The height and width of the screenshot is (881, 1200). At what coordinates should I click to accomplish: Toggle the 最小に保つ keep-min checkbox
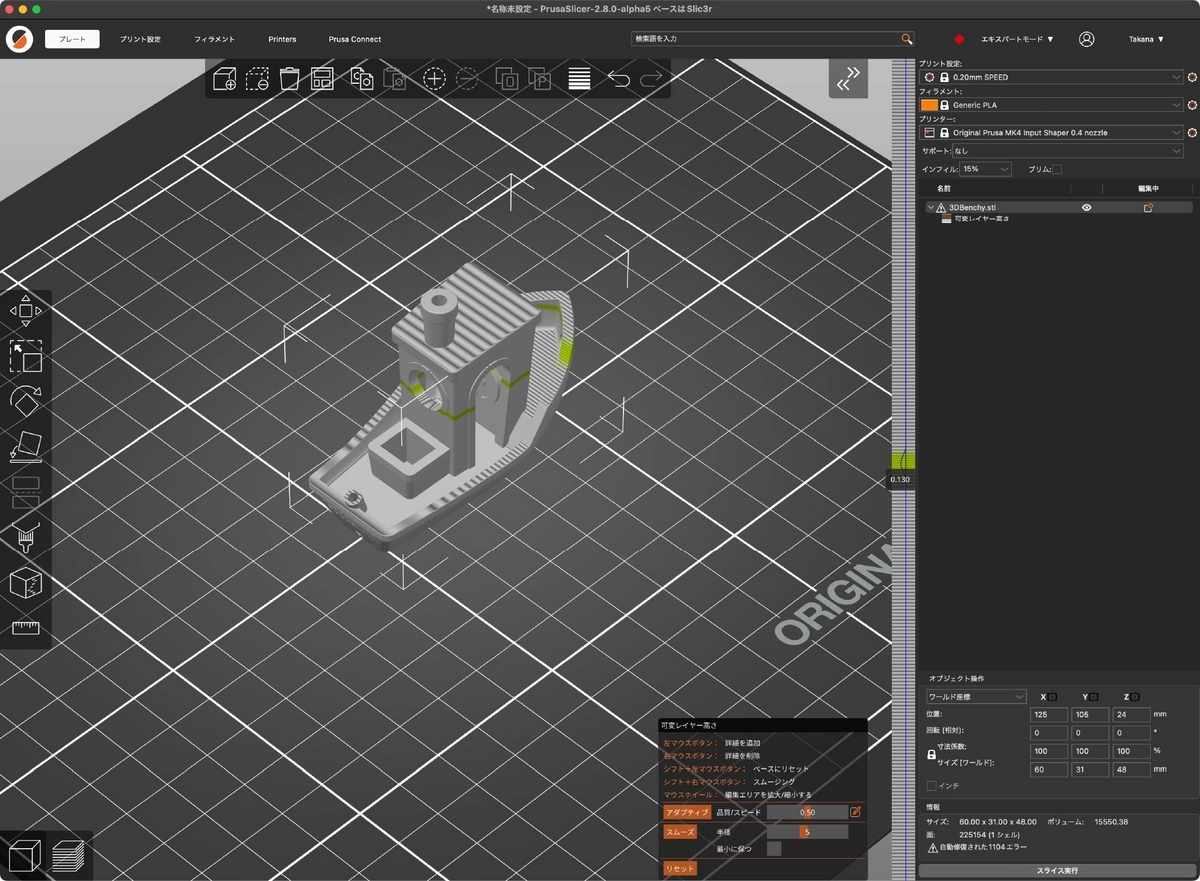click(x=774, y=849)
